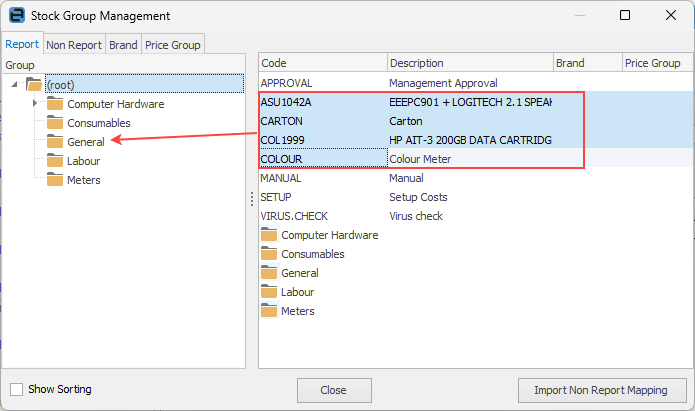Click Labour folder icon in left tree

tap(55, 161)
